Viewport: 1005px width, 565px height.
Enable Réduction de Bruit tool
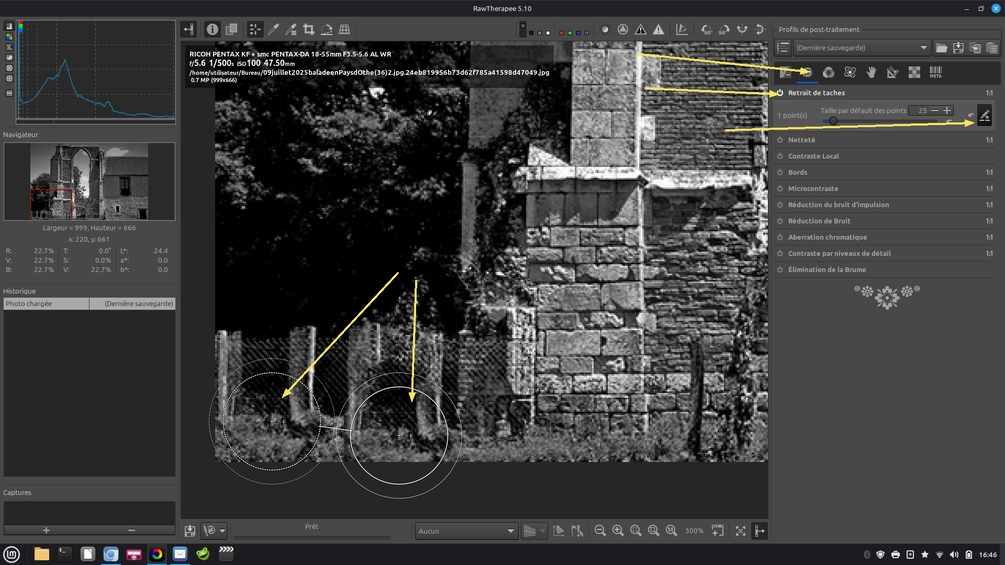(x=780, y=221)
